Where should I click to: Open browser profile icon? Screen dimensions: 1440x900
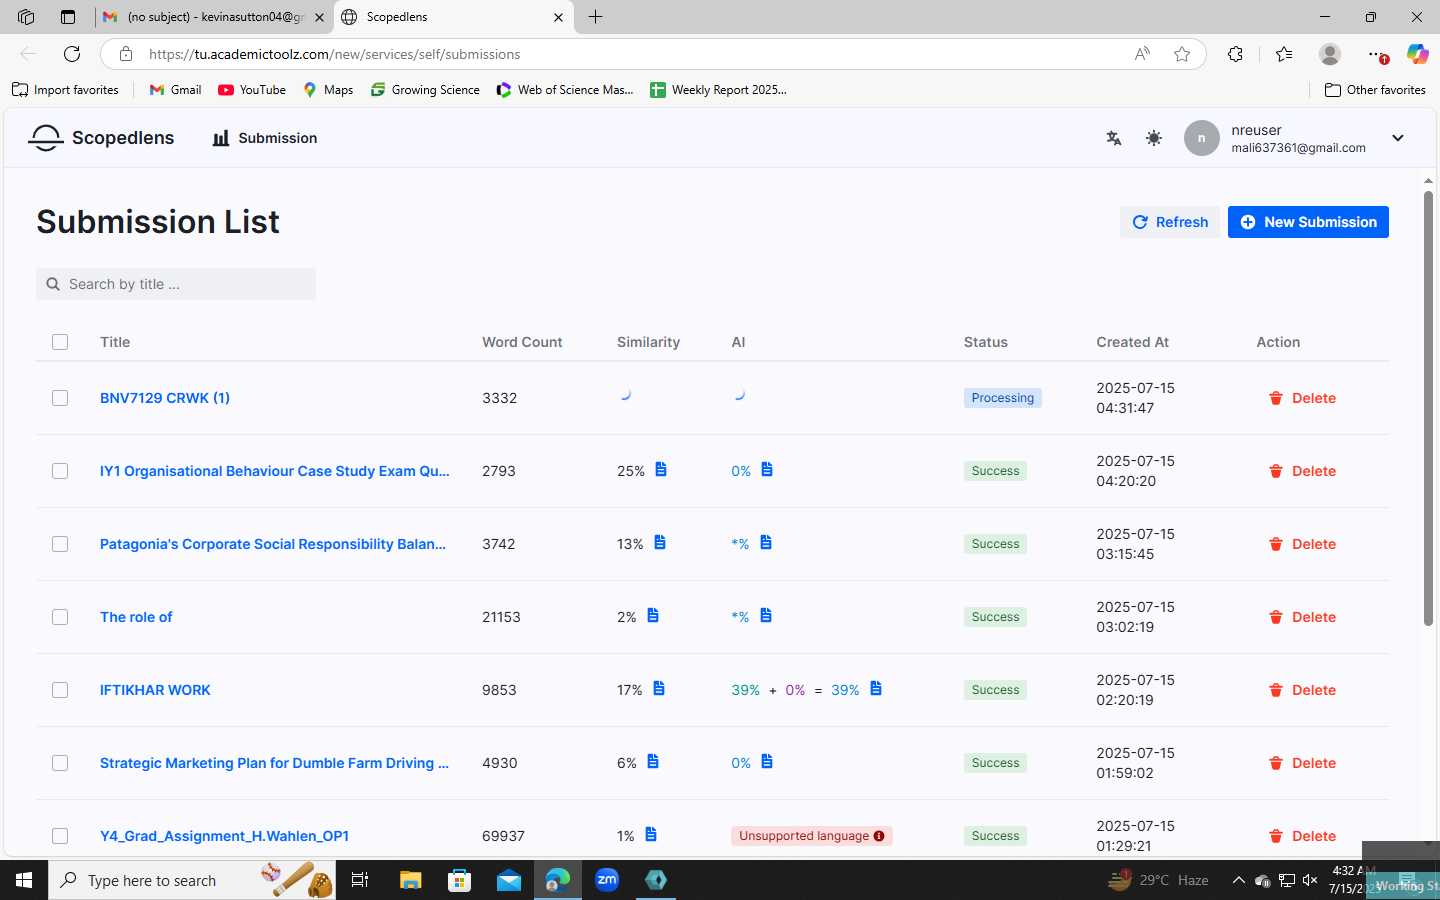click(1329, 54)
